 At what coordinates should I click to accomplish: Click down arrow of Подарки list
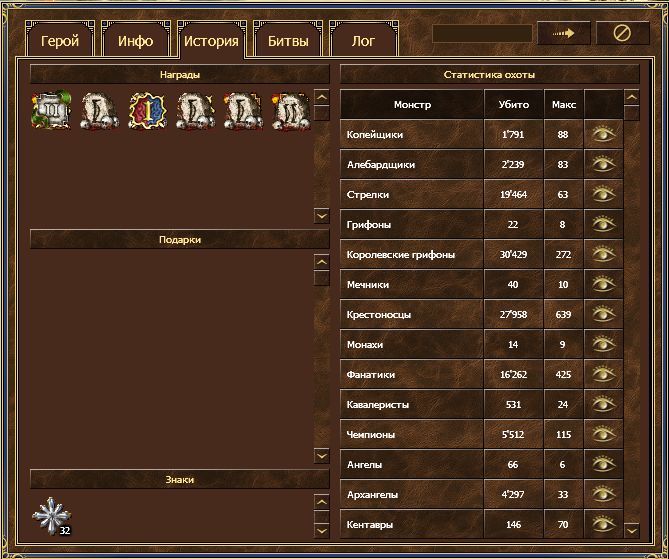(321, 455)
